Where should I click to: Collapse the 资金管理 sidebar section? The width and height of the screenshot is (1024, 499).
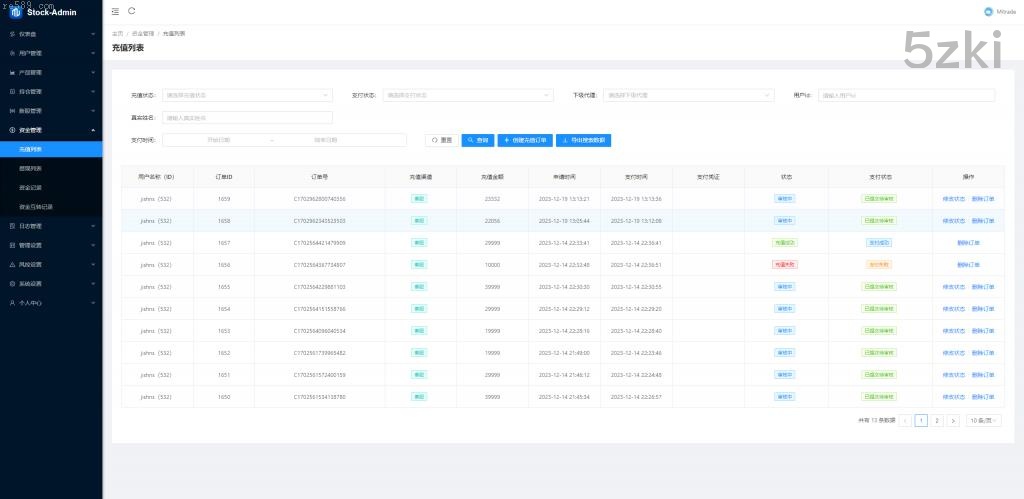click(x=50, y=130)
